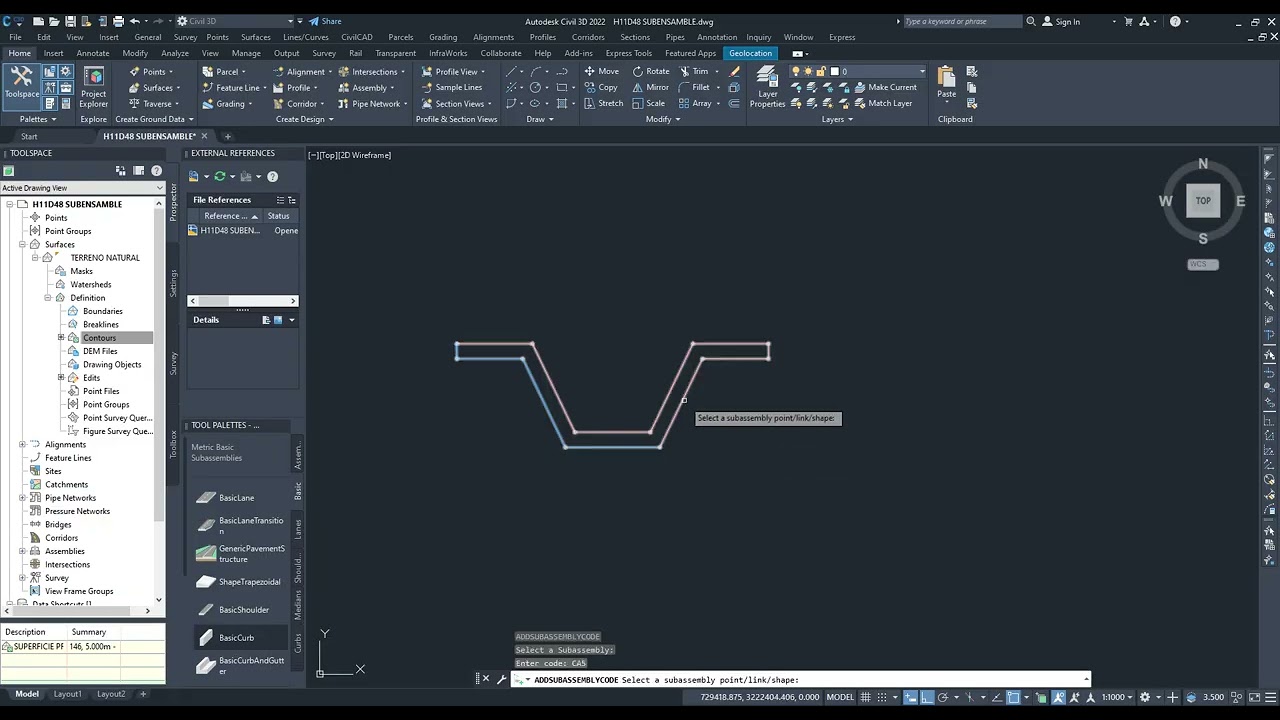This screenshot has height=720, width=1280.
Task: Select the Rotate tool
Action: [650, 71]
